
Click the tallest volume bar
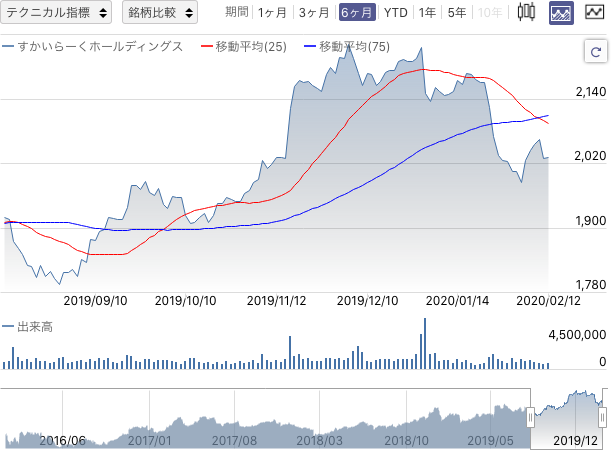[x=425, y=344]
